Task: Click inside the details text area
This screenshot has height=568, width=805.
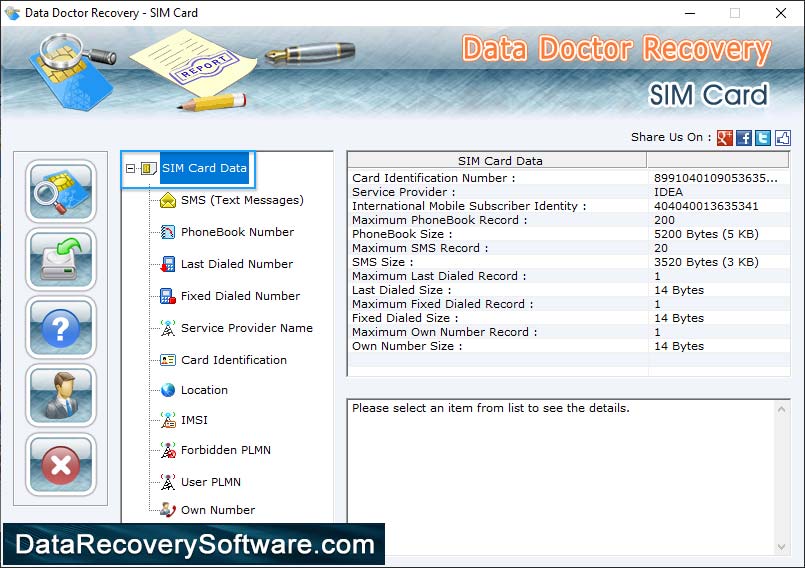Action: 561,478
